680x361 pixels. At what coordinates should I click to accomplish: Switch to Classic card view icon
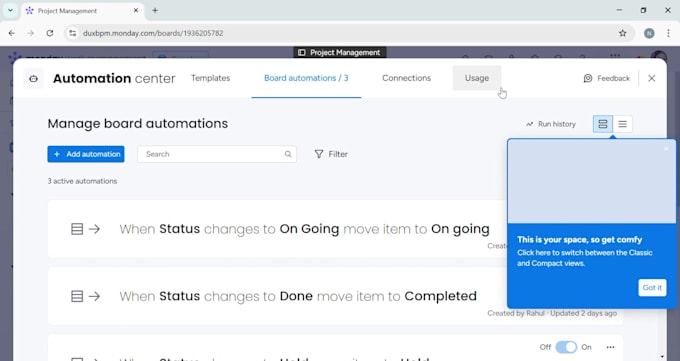coord(603,124)
